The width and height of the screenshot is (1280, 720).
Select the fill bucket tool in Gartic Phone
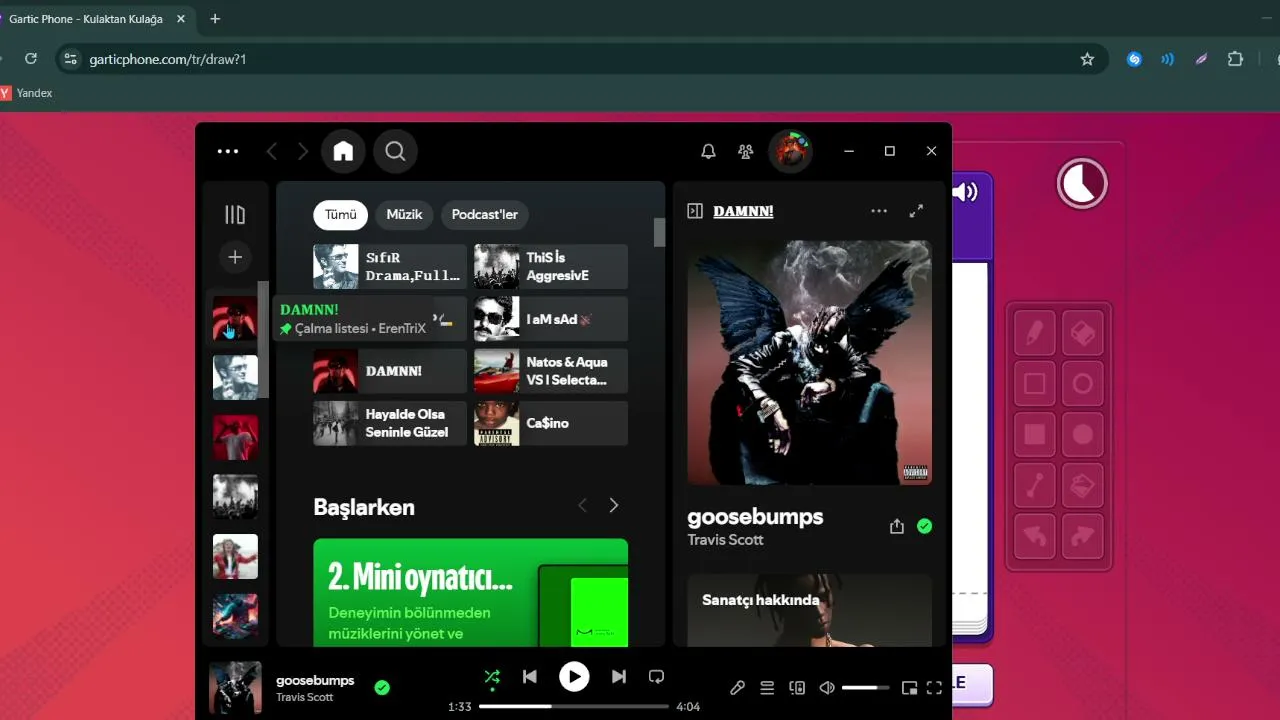[1083, 486]
